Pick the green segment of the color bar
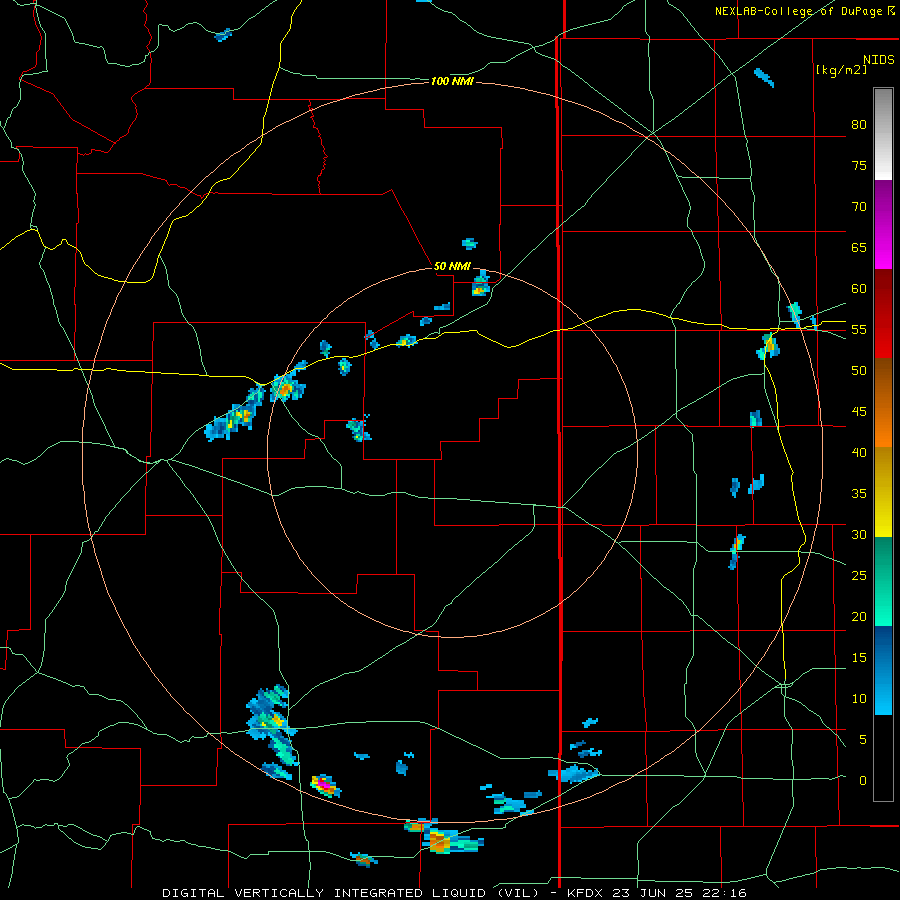 (x=883, y=581)
